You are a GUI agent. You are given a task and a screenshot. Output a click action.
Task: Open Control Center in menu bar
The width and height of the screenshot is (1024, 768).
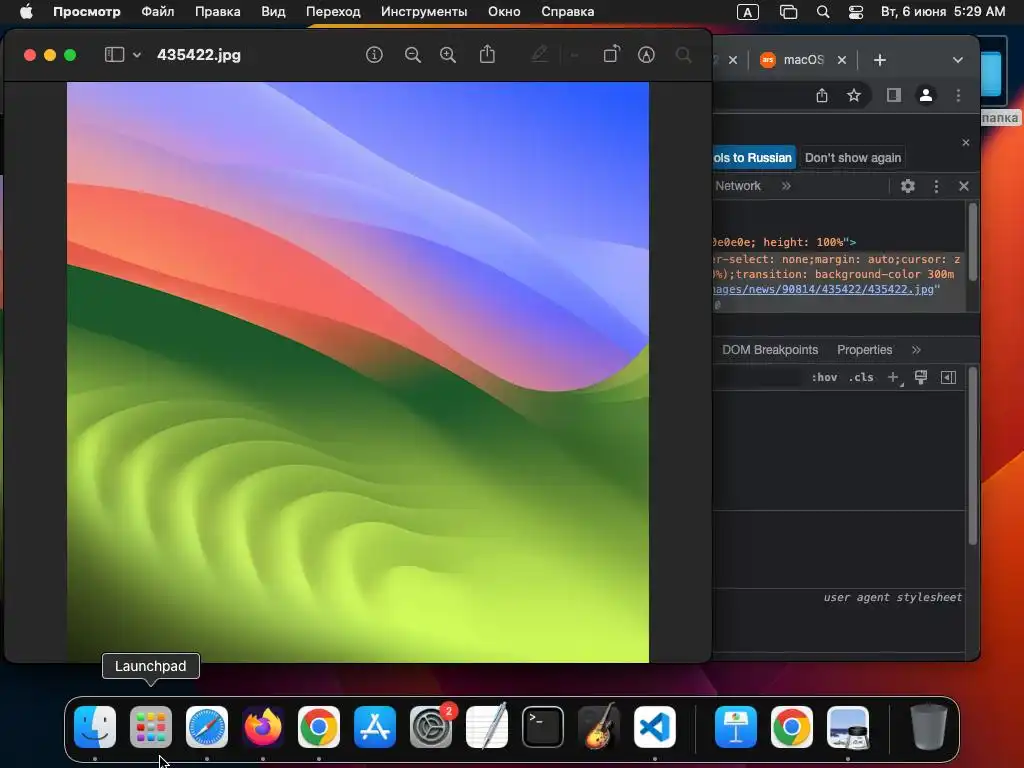(x=856, y=12)
